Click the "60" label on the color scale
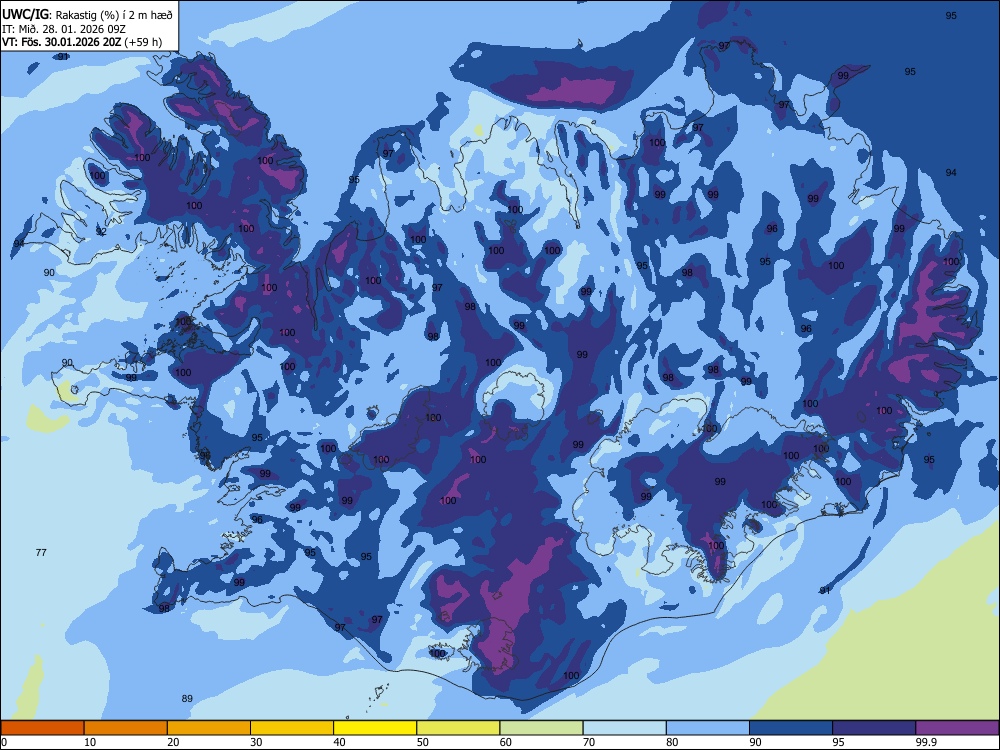Viewport: 1000px width, 750px height. coord(506,742)
